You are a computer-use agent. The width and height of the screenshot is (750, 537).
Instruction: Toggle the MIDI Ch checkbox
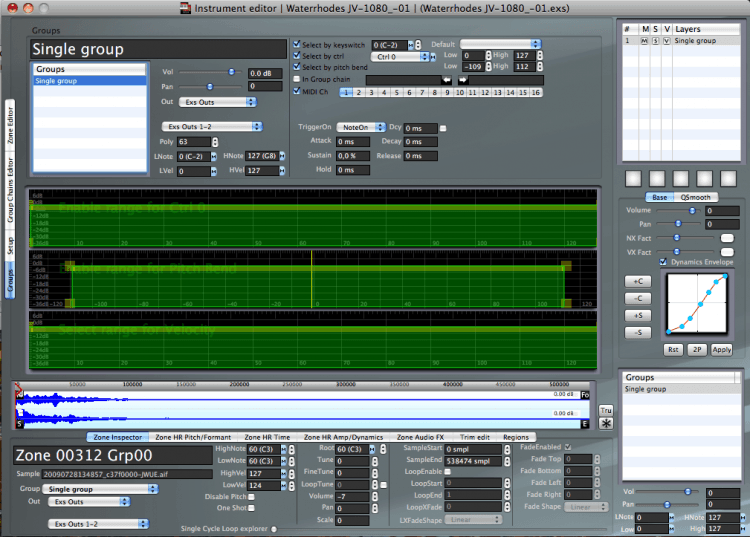(x=297, y=91)
